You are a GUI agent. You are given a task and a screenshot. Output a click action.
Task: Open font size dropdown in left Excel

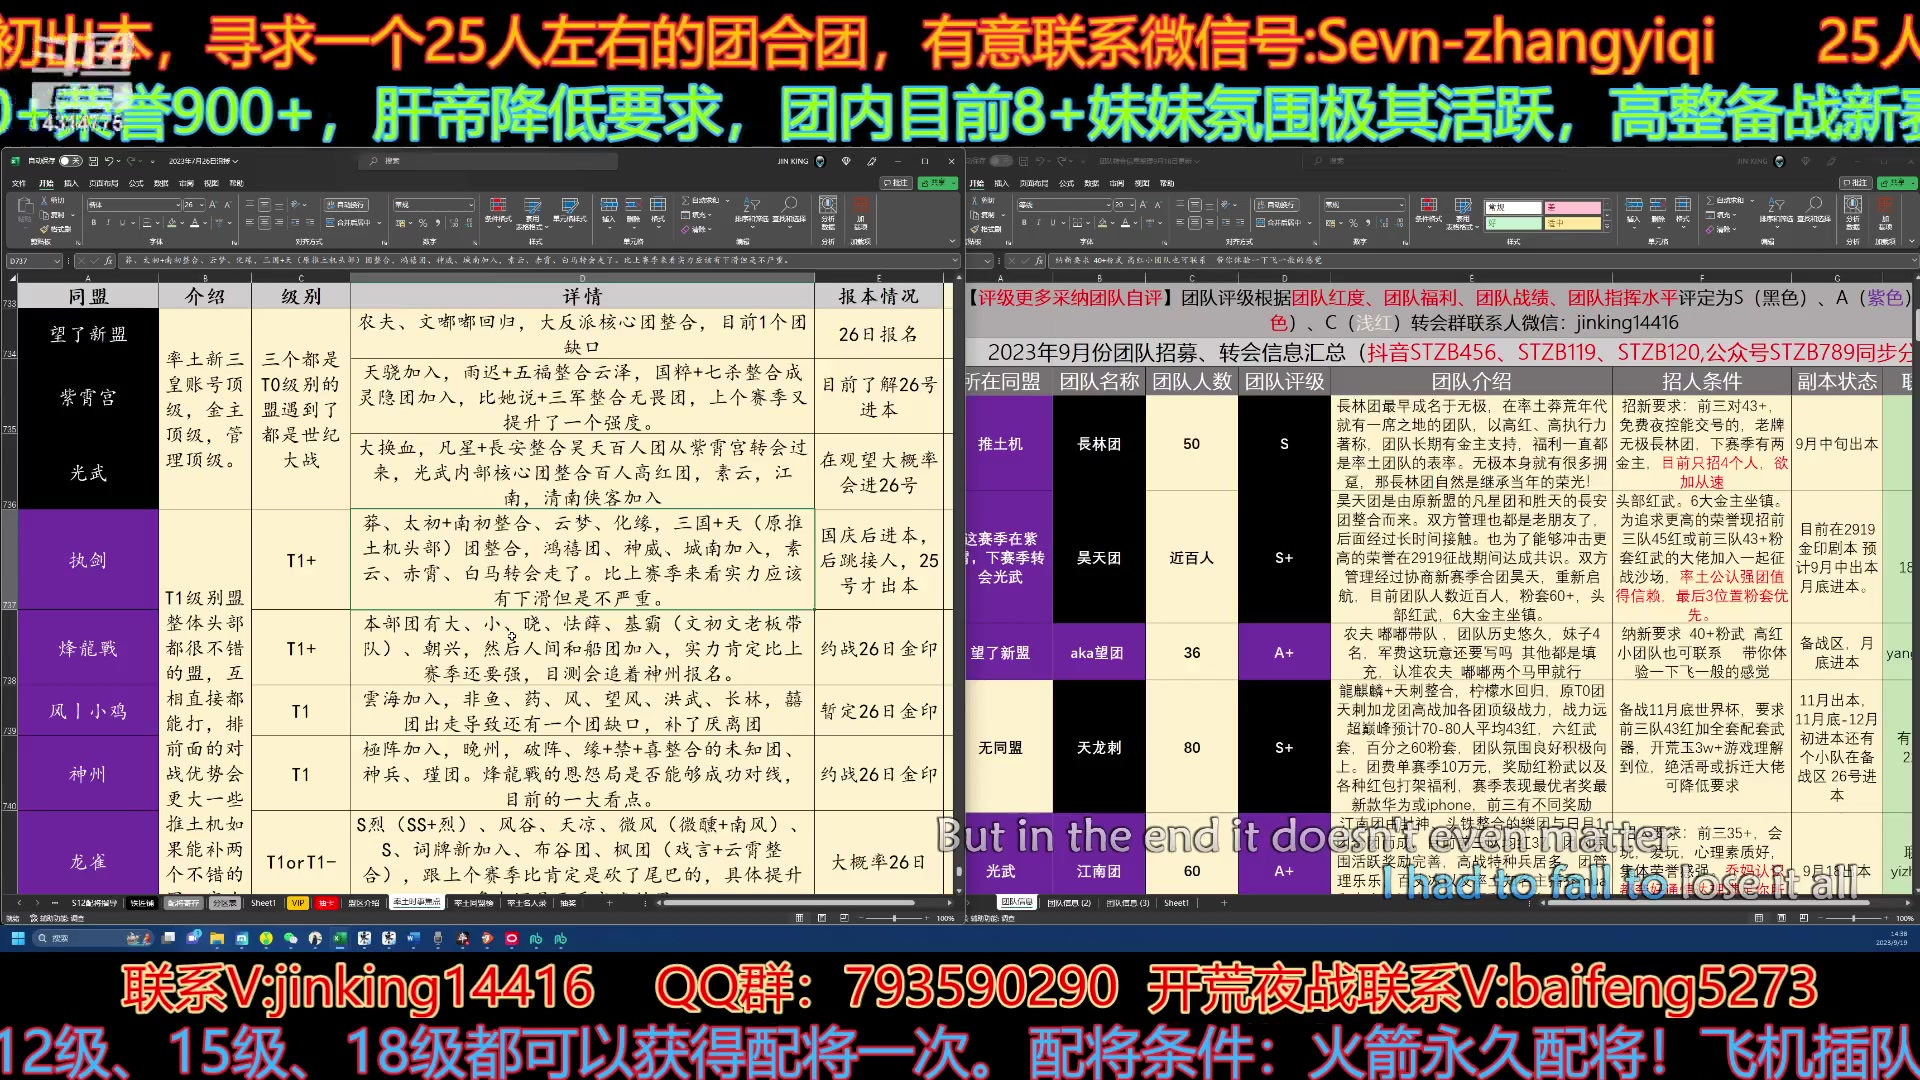[200, 205]
